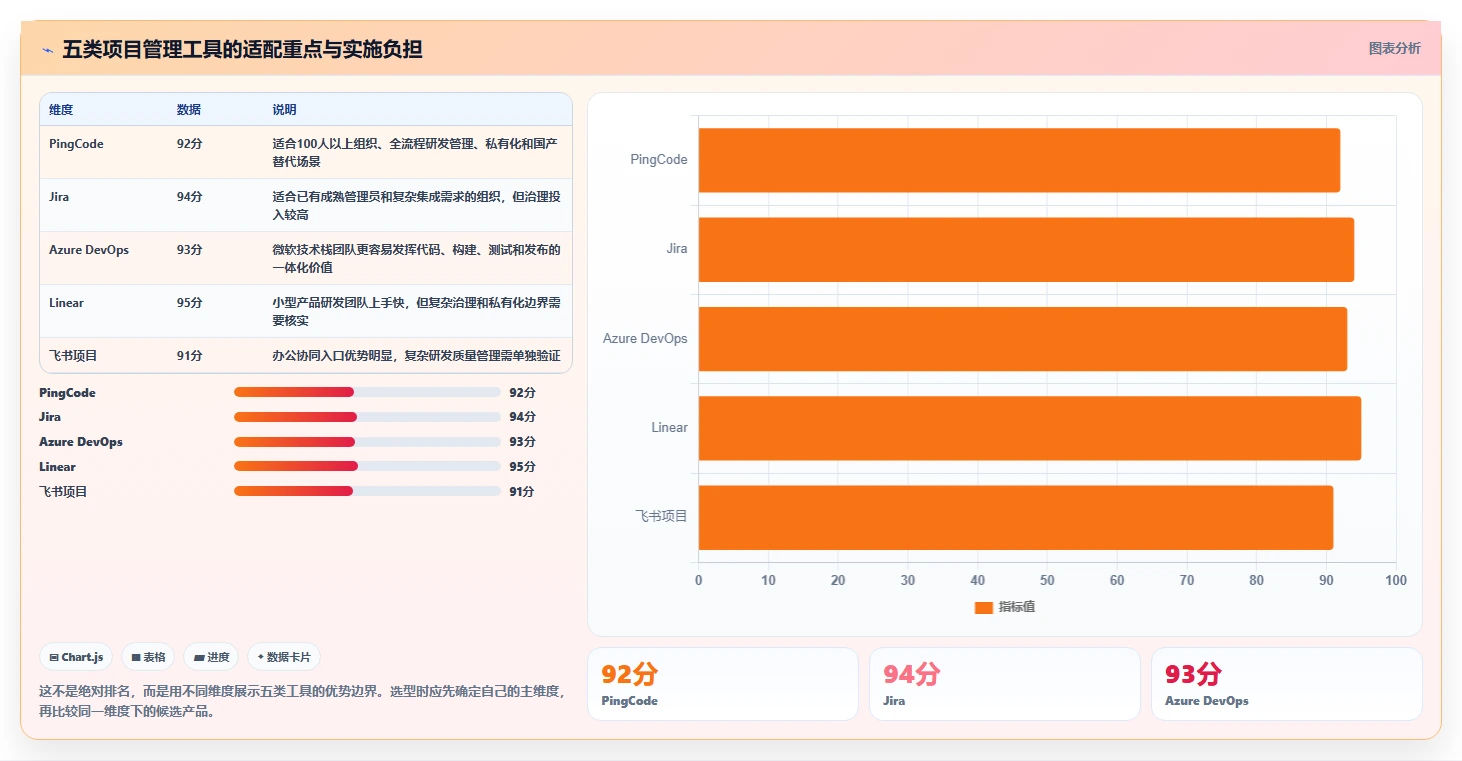Click the Linear y-axis label in chart
This screenshot has height=761, width=1462.
pyautogui.click(x=669, y=428)
